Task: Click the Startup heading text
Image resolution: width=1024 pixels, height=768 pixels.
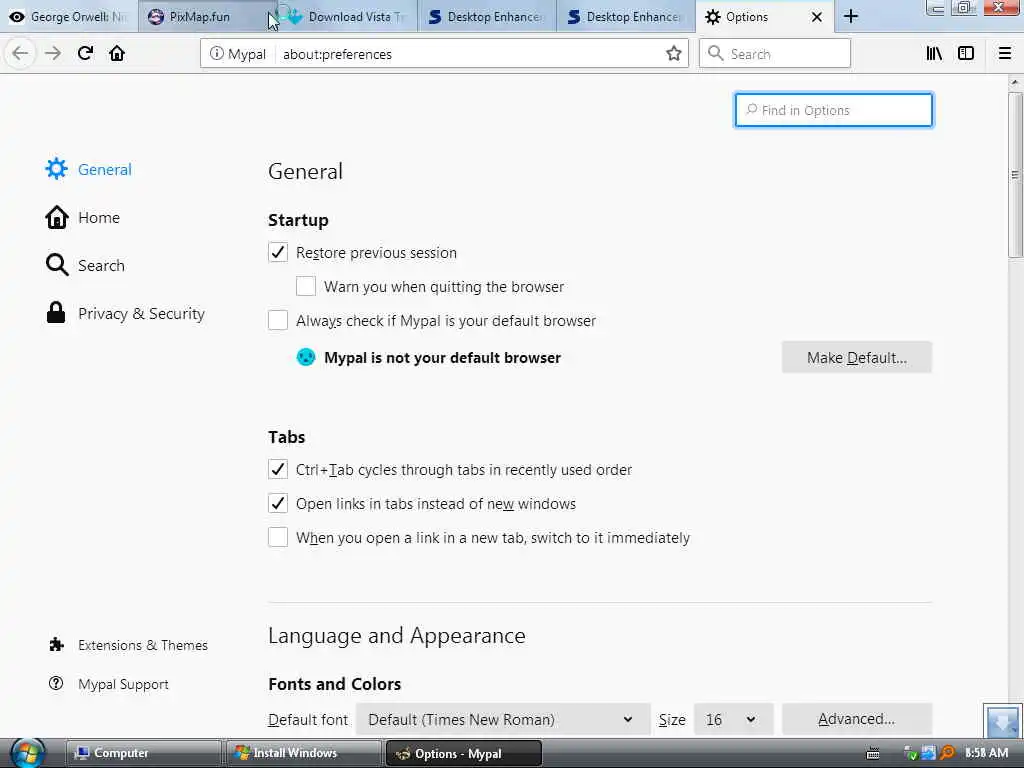Action: pos(298,220)
